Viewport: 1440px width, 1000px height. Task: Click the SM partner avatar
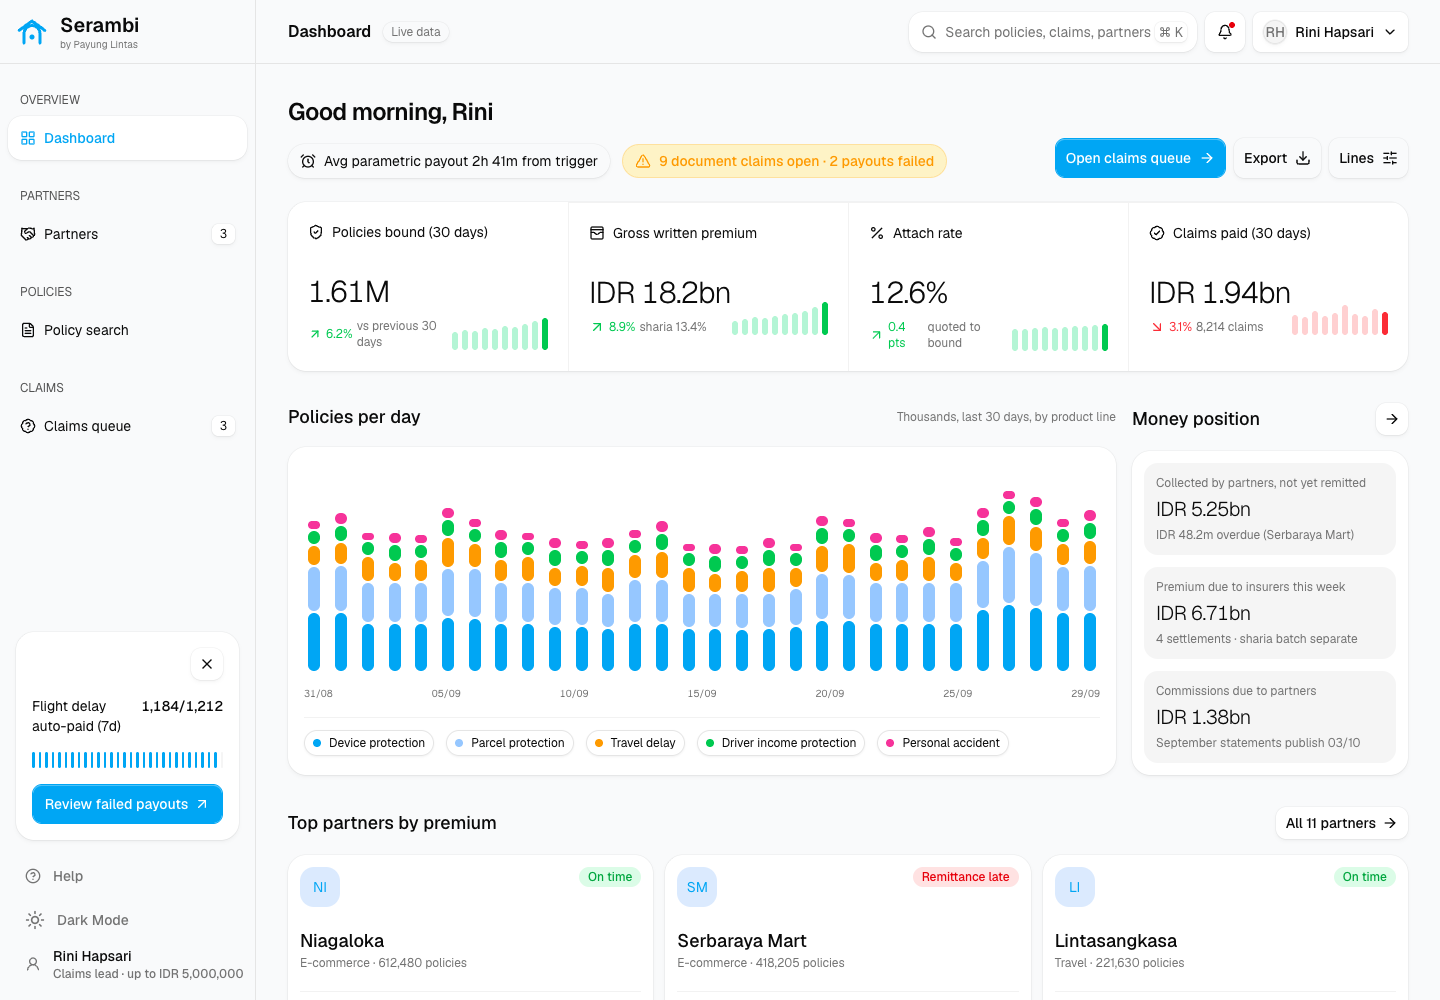(697, 887)
